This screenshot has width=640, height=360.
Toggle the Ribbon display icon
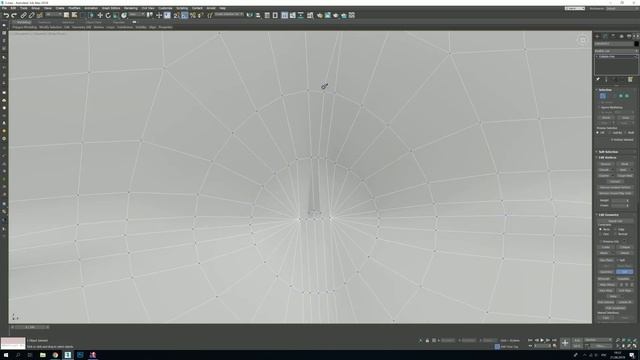point(284,15)
